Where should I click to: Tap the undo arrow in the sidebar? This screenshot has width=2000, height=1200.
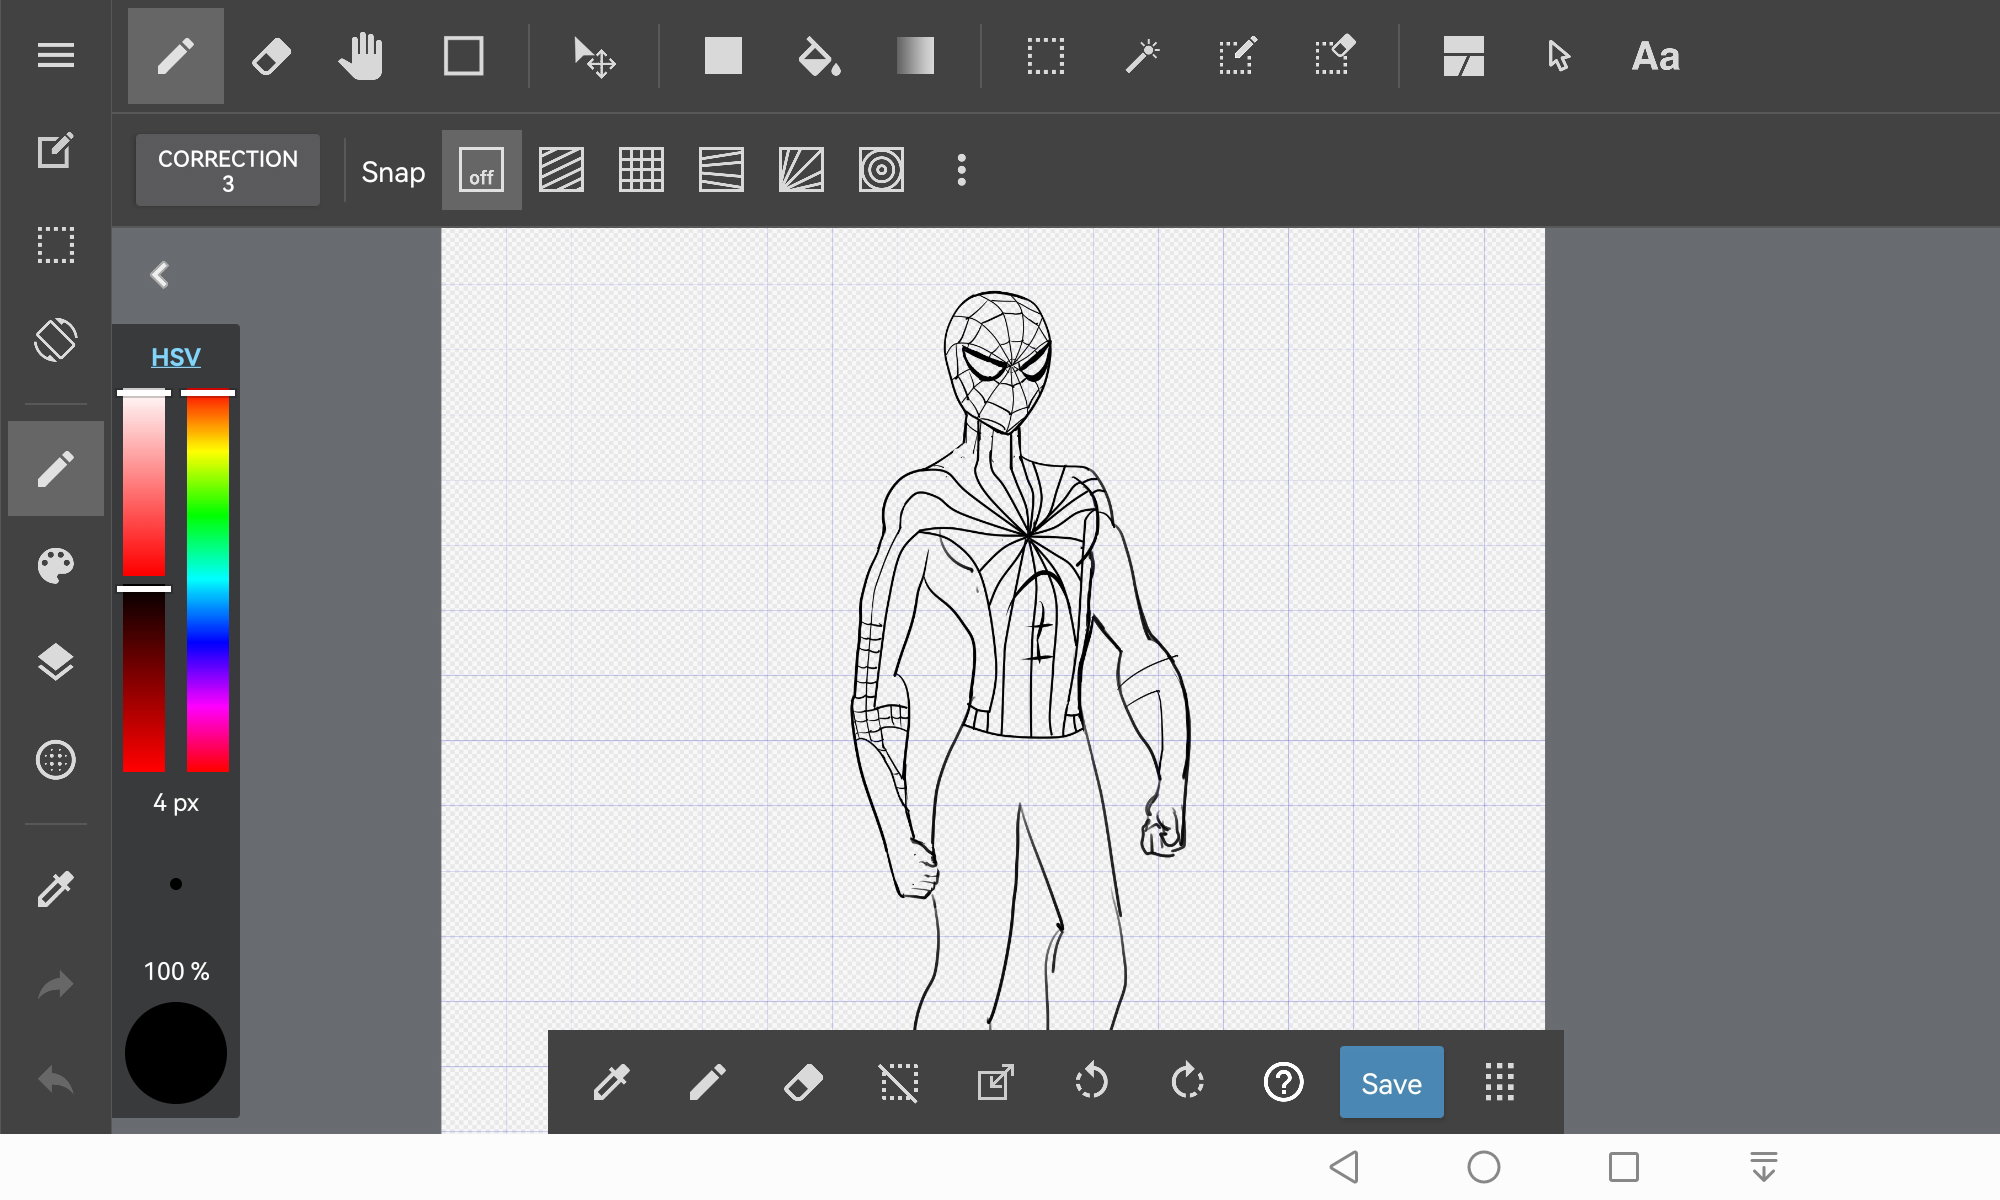(x=56, y=1080)
